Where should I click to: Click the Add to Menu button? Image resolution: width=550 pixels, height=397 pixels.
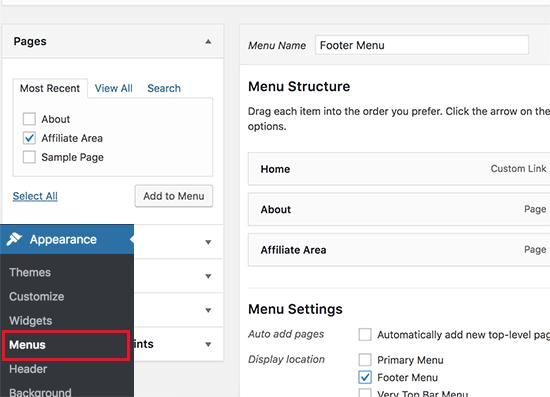pyautogui.click(x=174, y=196)
